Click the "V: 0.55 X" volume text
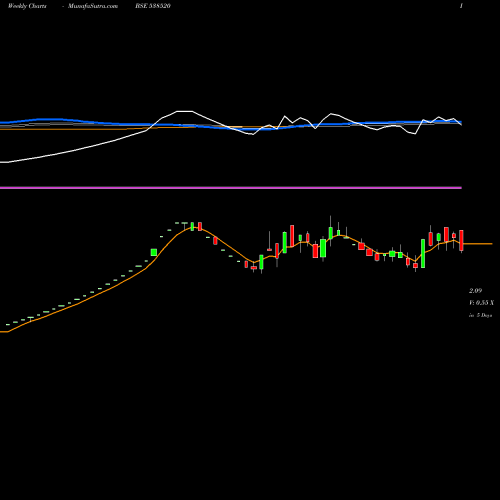The height and width of the screenshot is (500, 500). (x=481, y=303)
